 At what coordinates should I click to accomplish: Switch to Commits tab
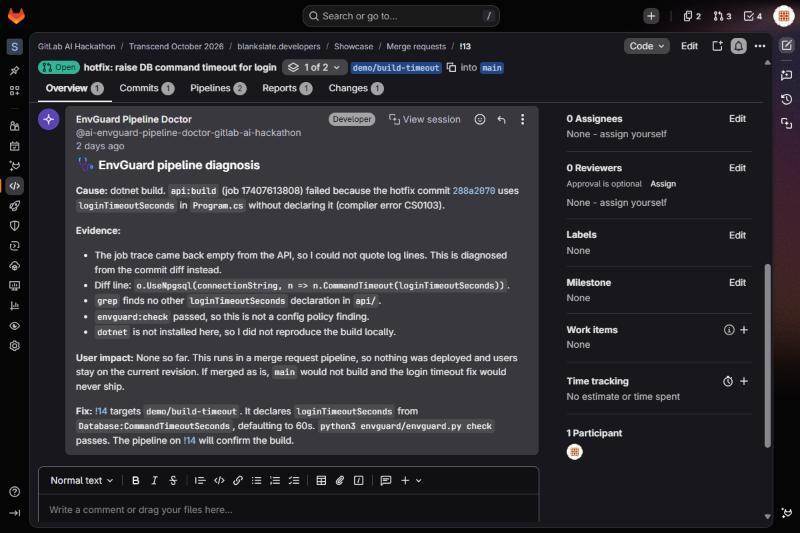(146, 88)
